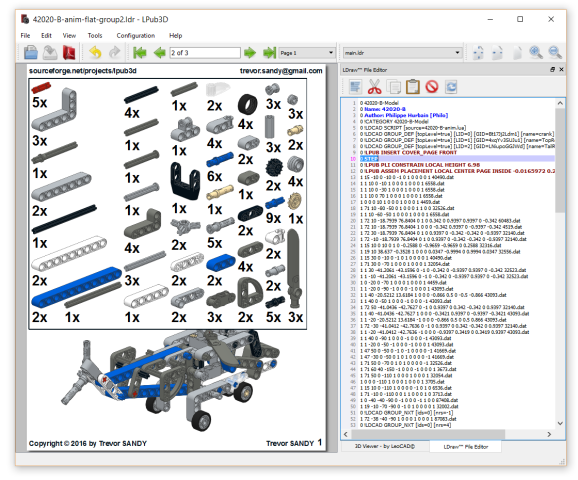
Task: Open the Tools menu
Action: click(95, 35)
